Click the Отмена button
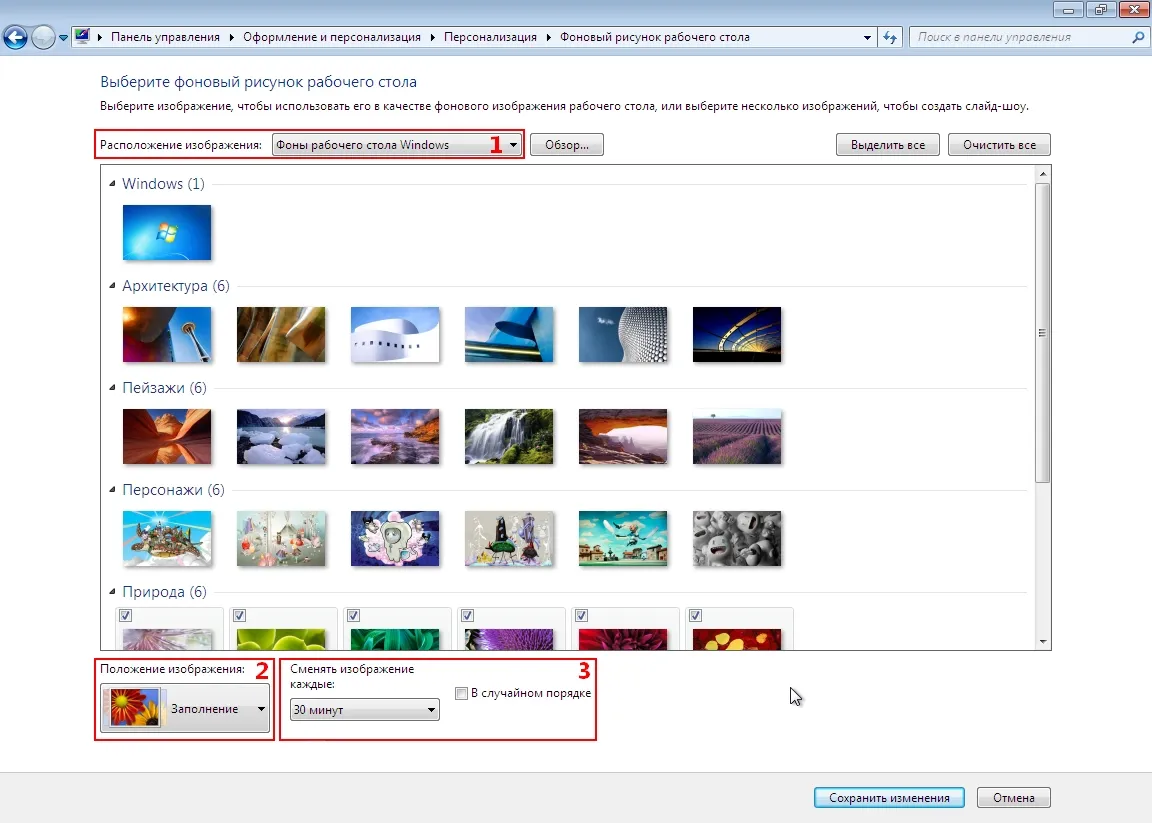 point(1014,798)
